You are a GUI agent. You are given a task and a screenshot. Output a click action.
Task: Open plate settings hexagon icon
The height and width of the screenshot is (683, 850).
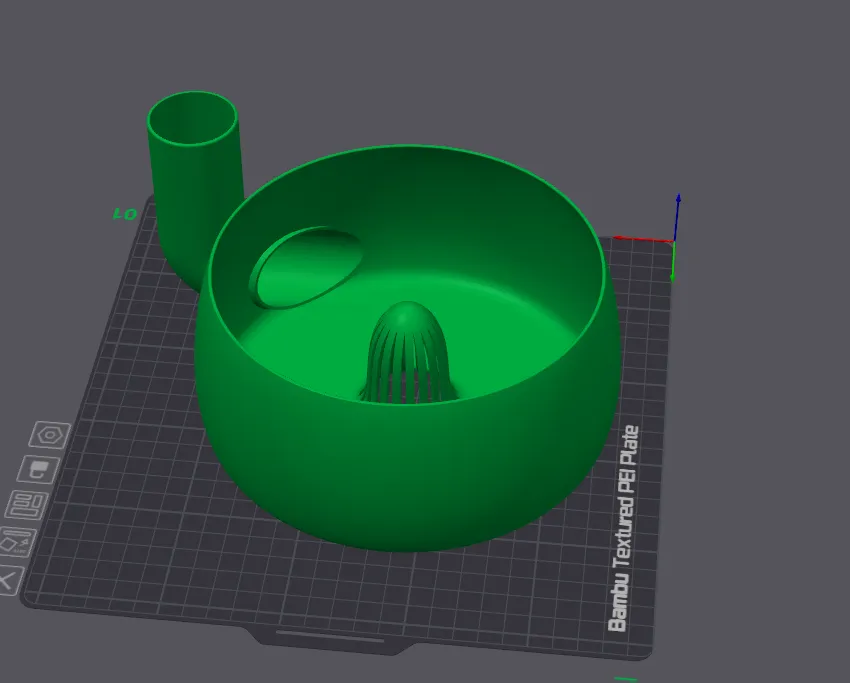click(x=50, y=435)
